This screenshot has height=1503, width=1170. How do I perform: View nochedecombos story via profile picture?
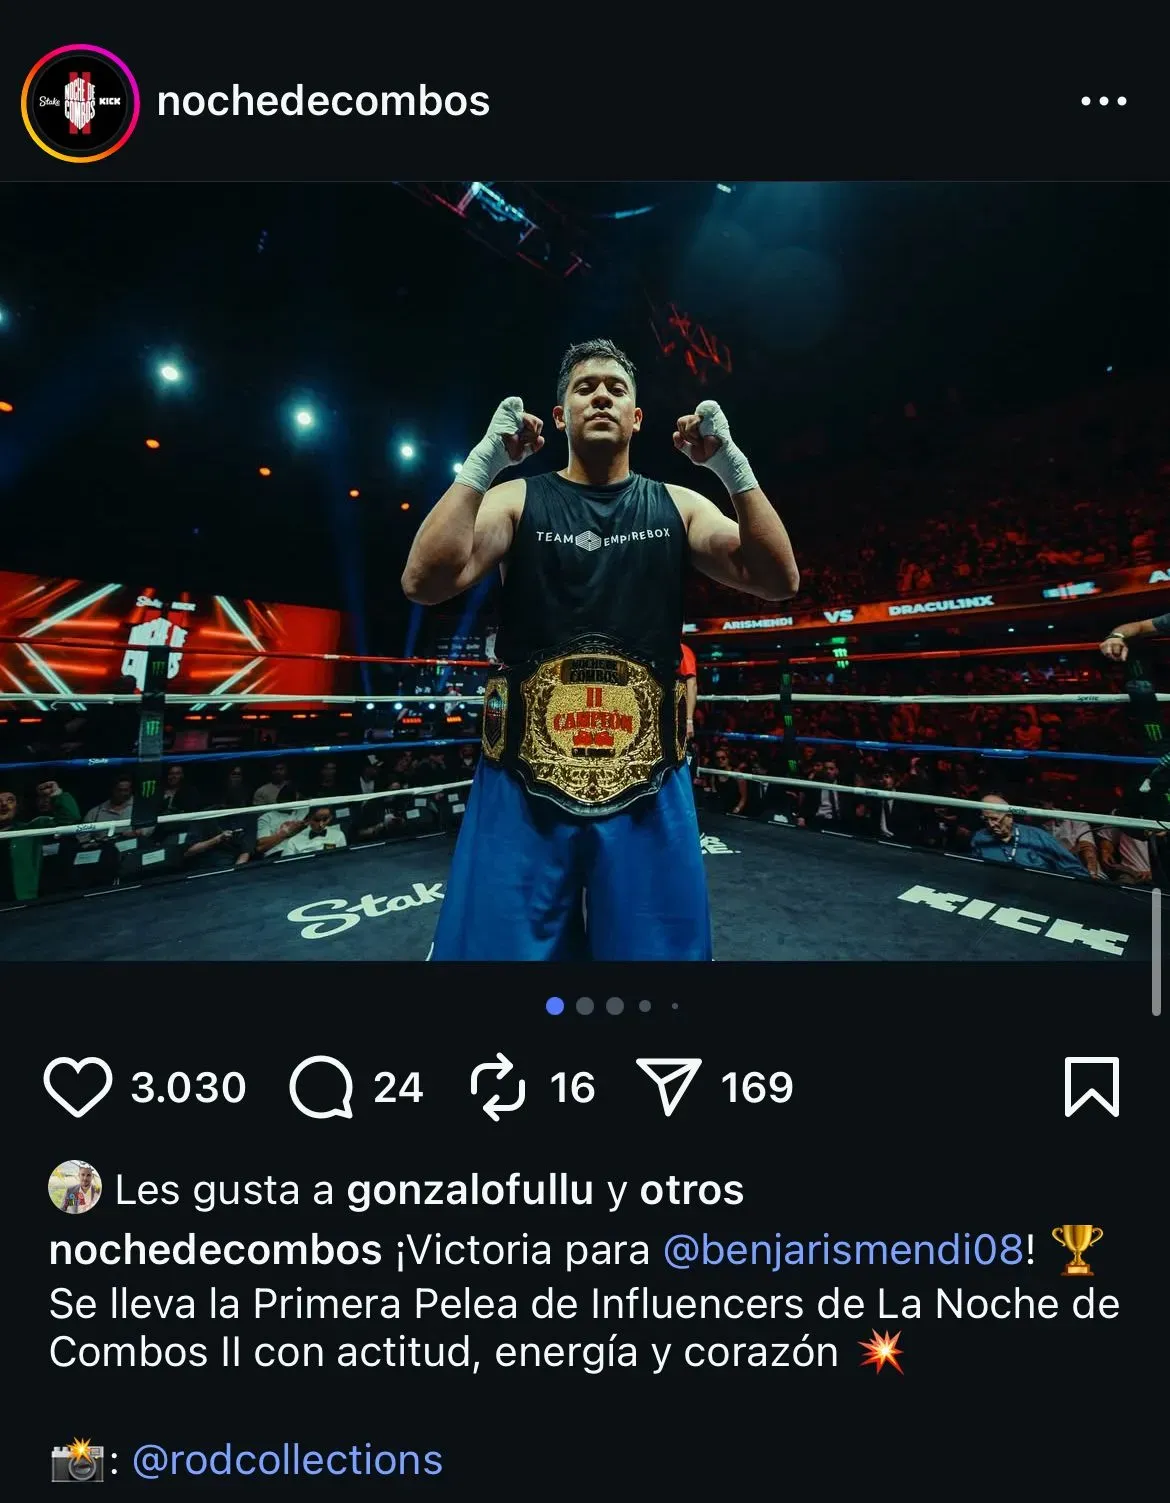[79, 102]
